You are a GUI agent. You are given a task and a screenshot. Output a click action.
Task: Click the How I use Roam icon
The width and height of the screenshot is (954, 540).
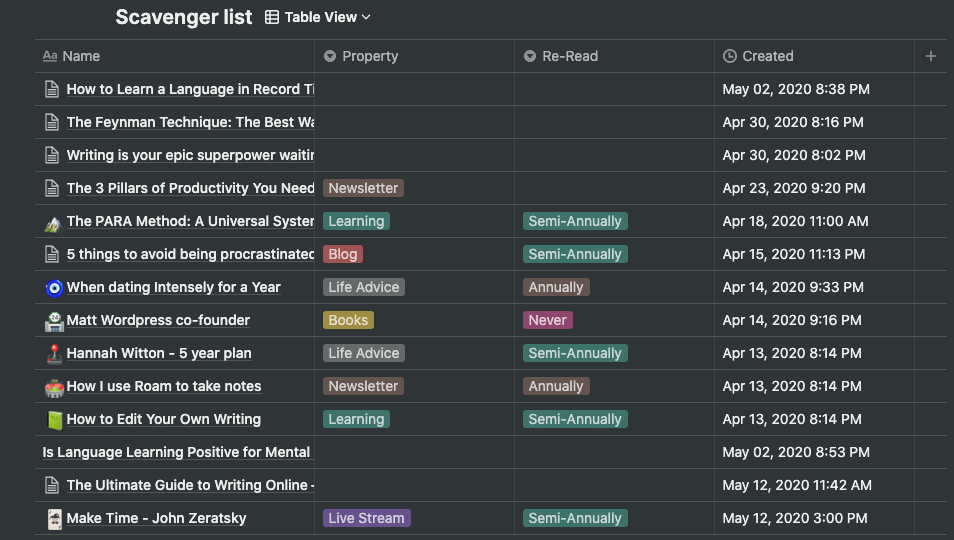click(54, 386)
